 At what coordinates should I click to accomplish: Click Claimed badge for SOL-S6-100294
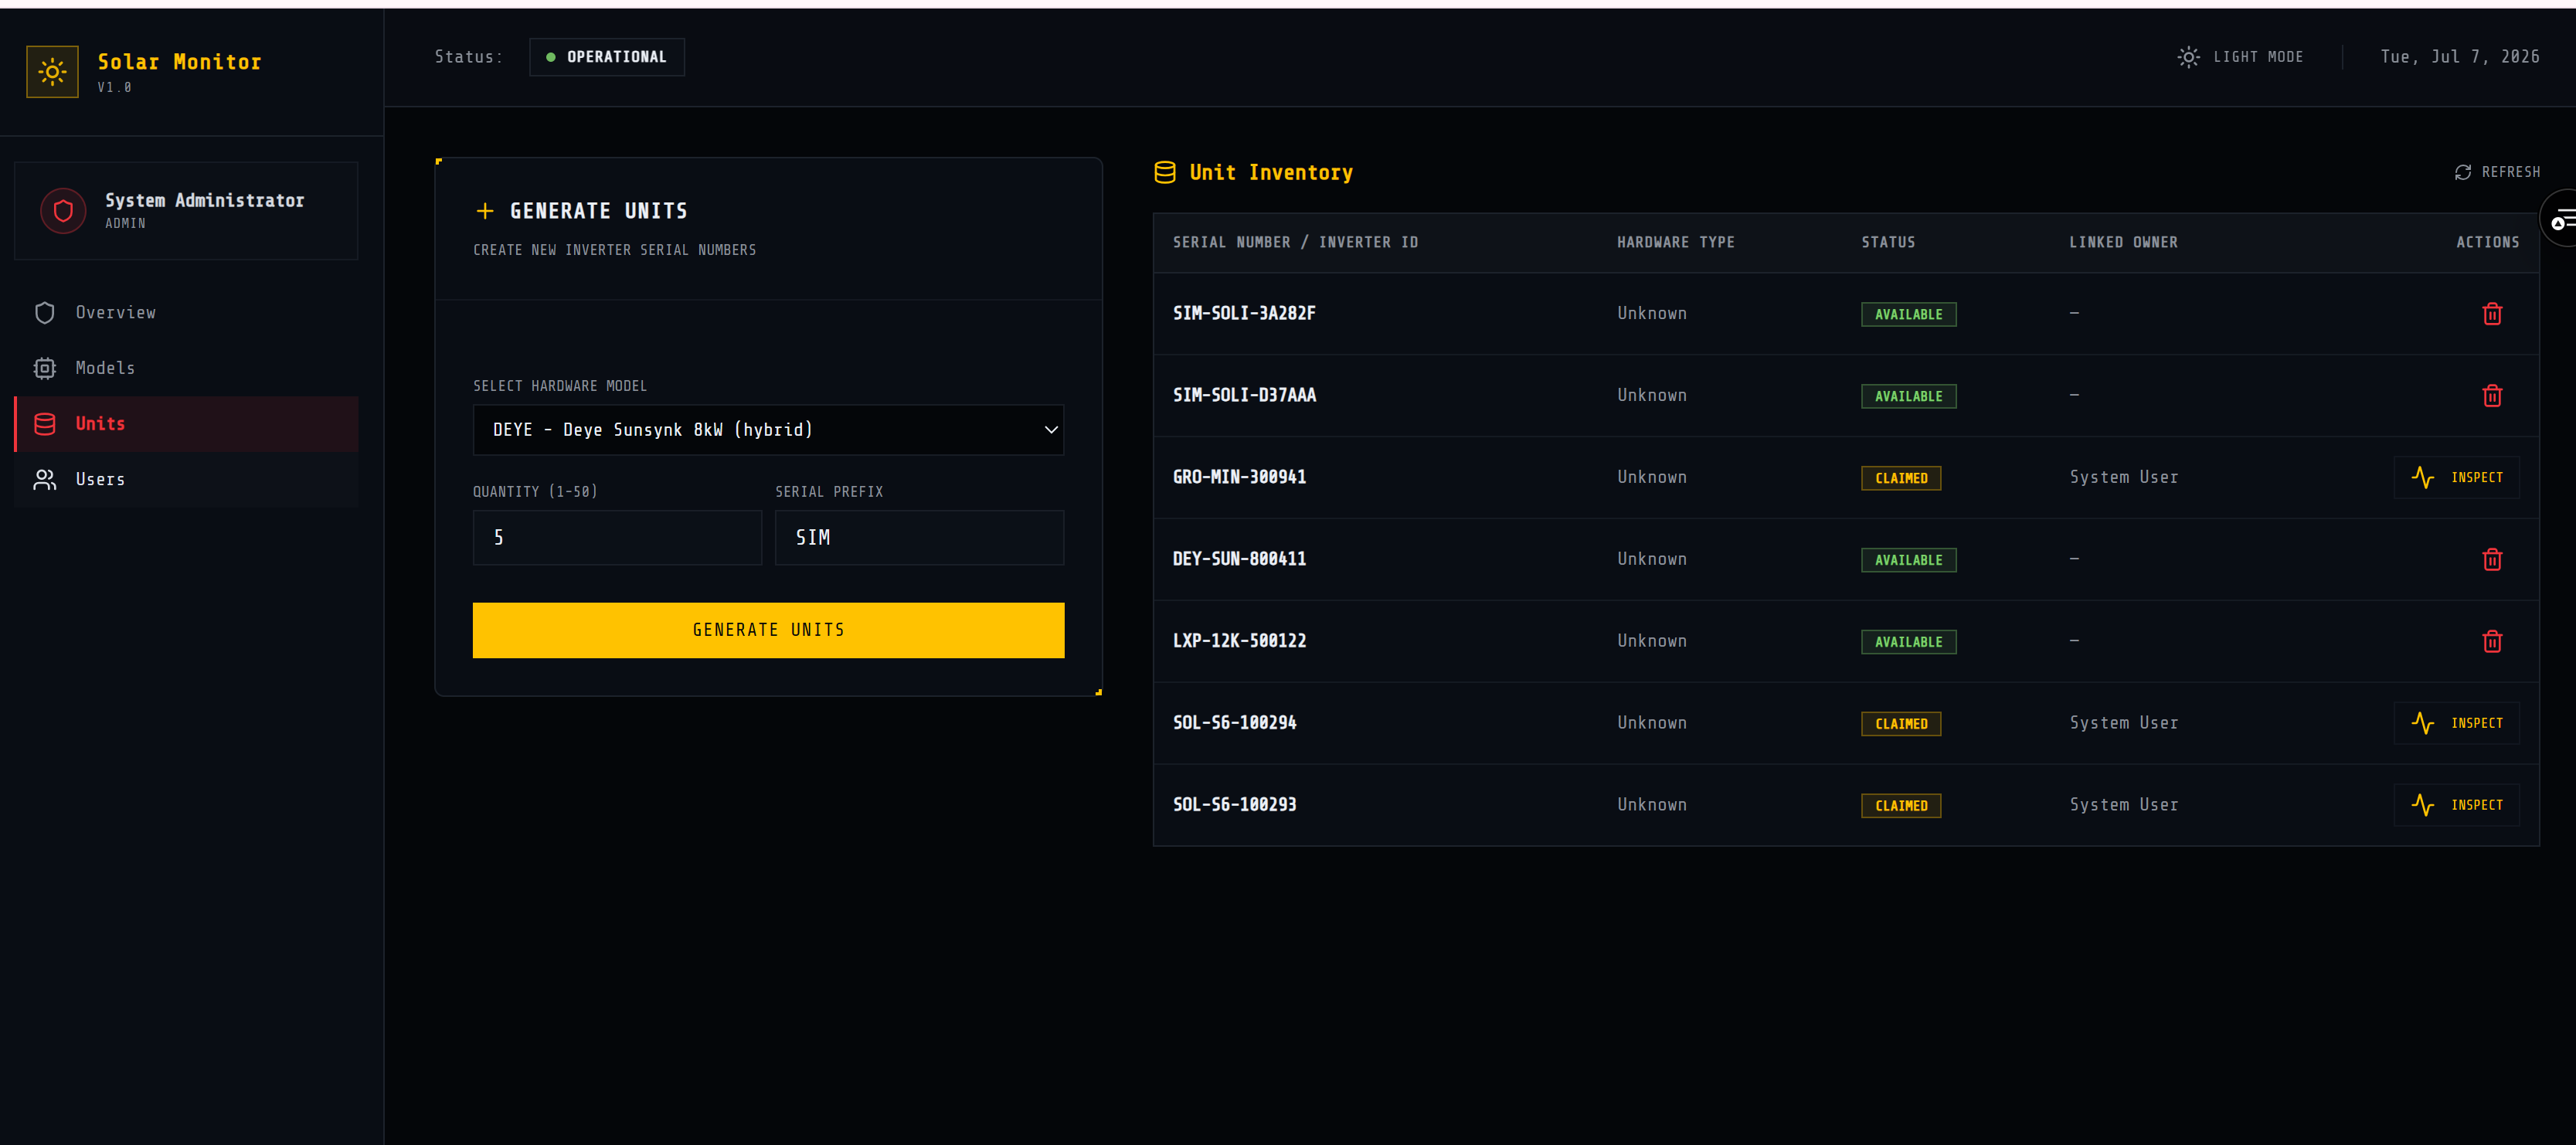pyautogui.click(x=1900, y=724)
